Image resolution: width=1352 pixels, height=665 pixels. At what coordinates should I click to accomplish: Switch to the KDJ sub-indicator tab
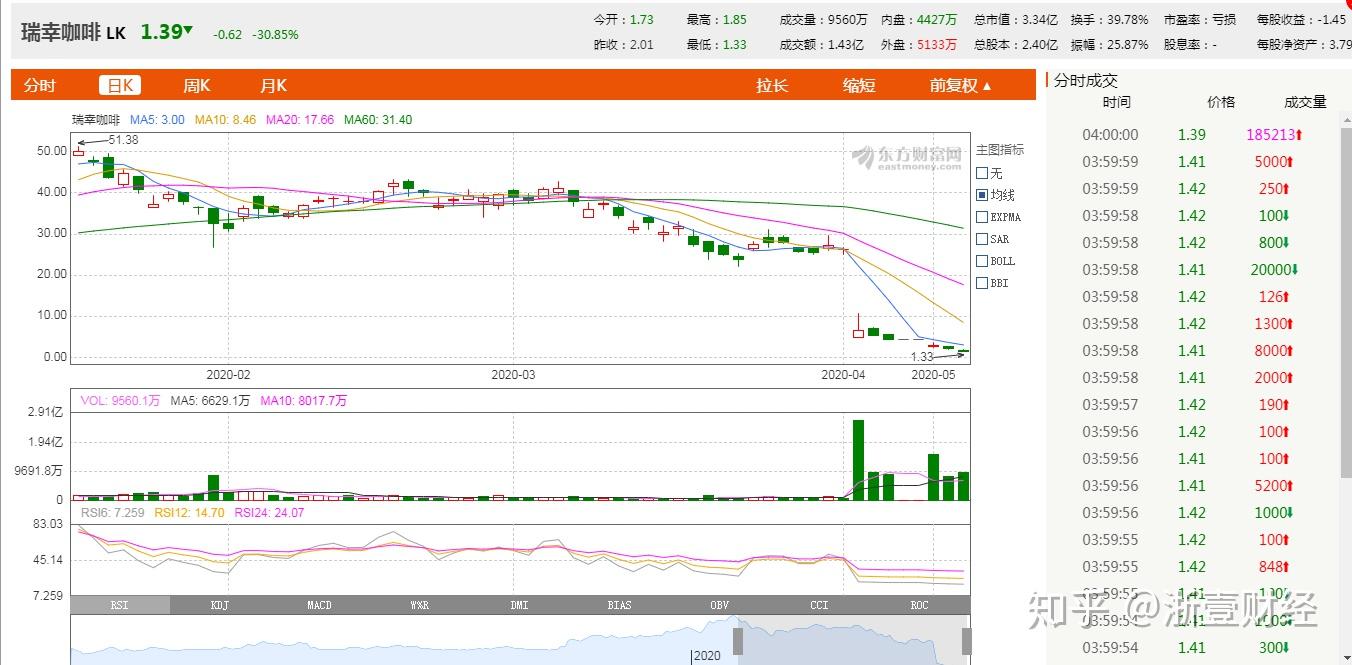(x=219, y=605)
